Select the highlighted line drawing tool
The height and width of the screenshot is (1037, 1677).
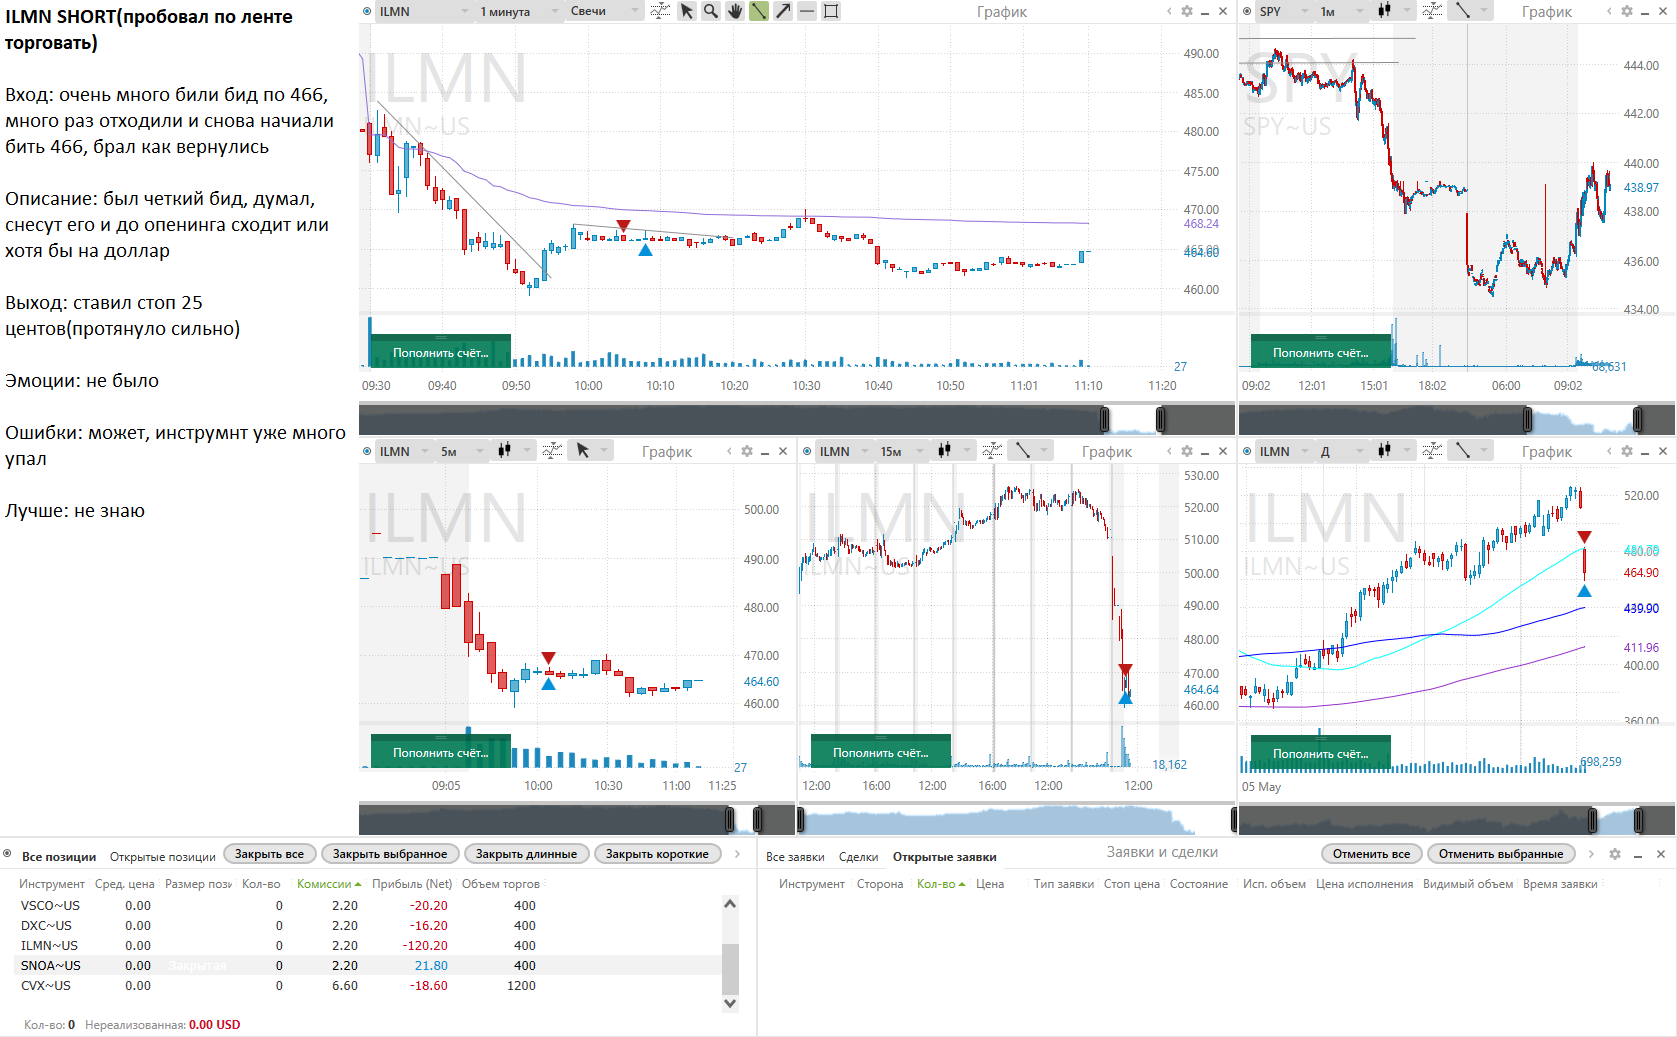click(x=759, y=11)
